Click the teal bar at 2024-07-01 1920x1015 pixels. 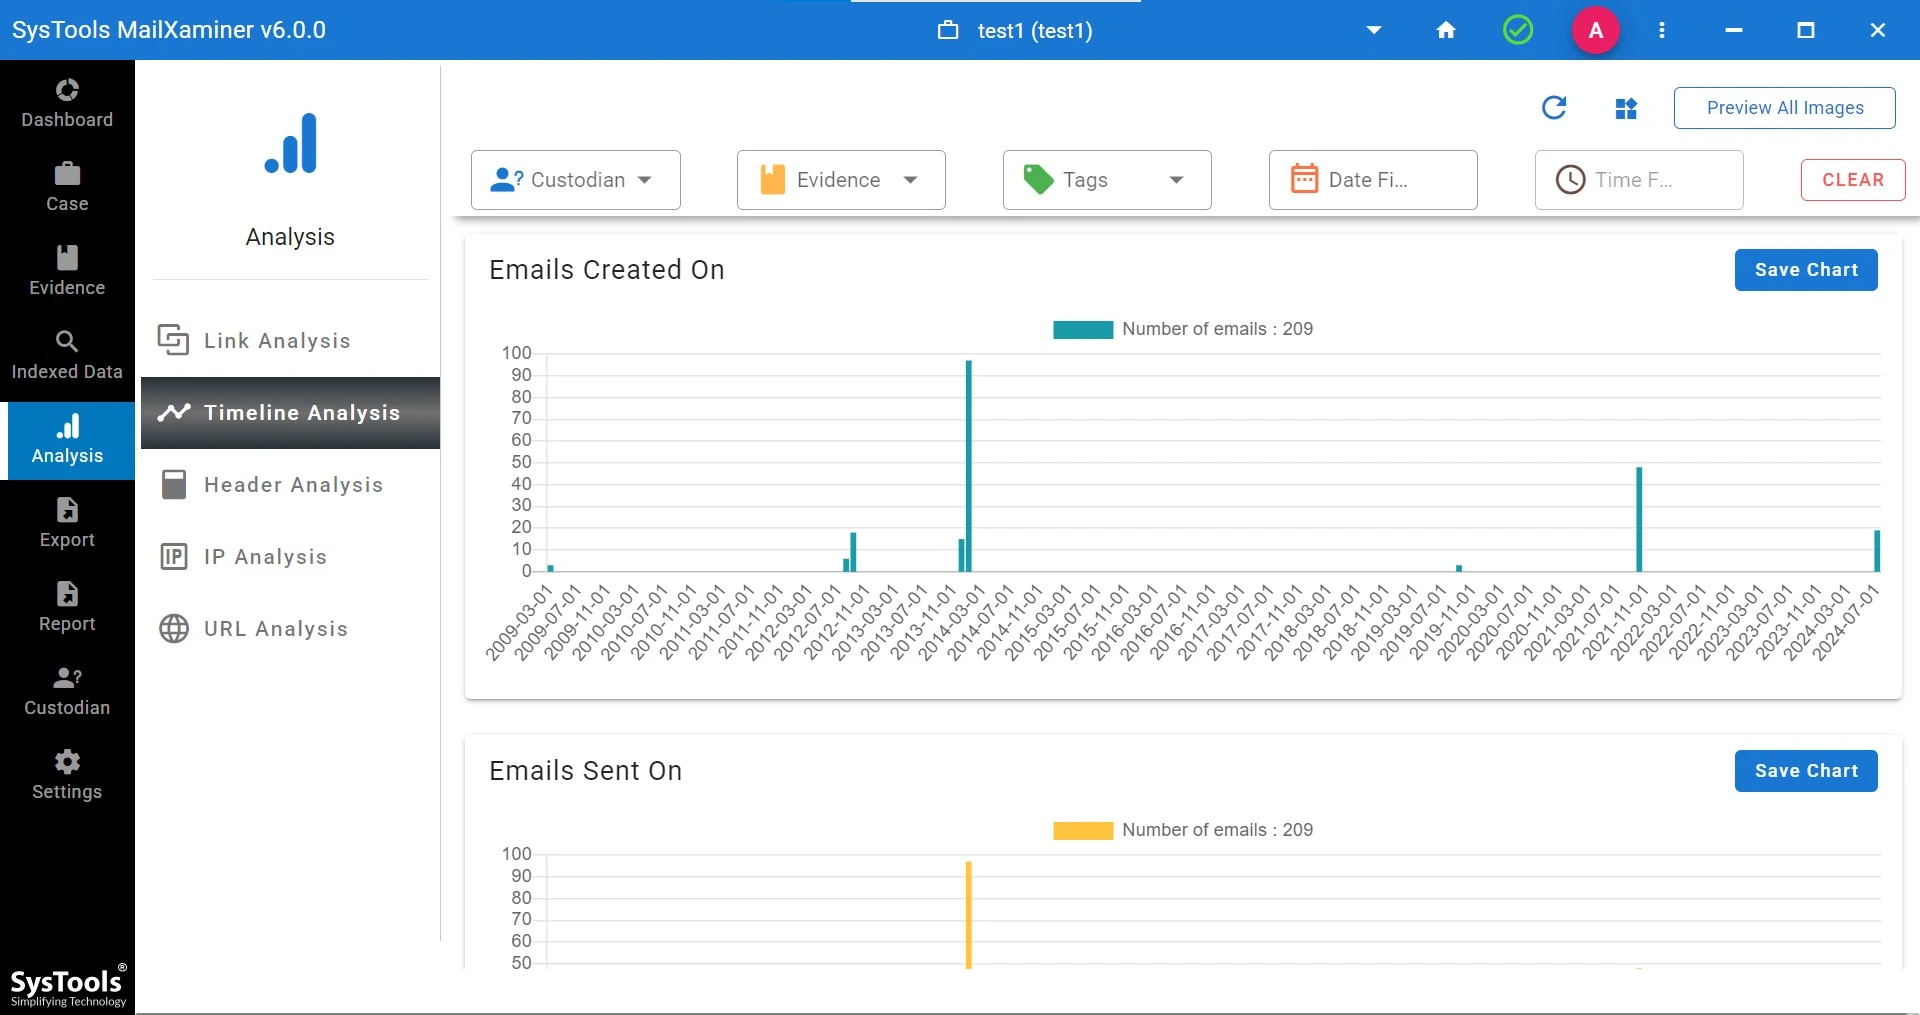1877,551
